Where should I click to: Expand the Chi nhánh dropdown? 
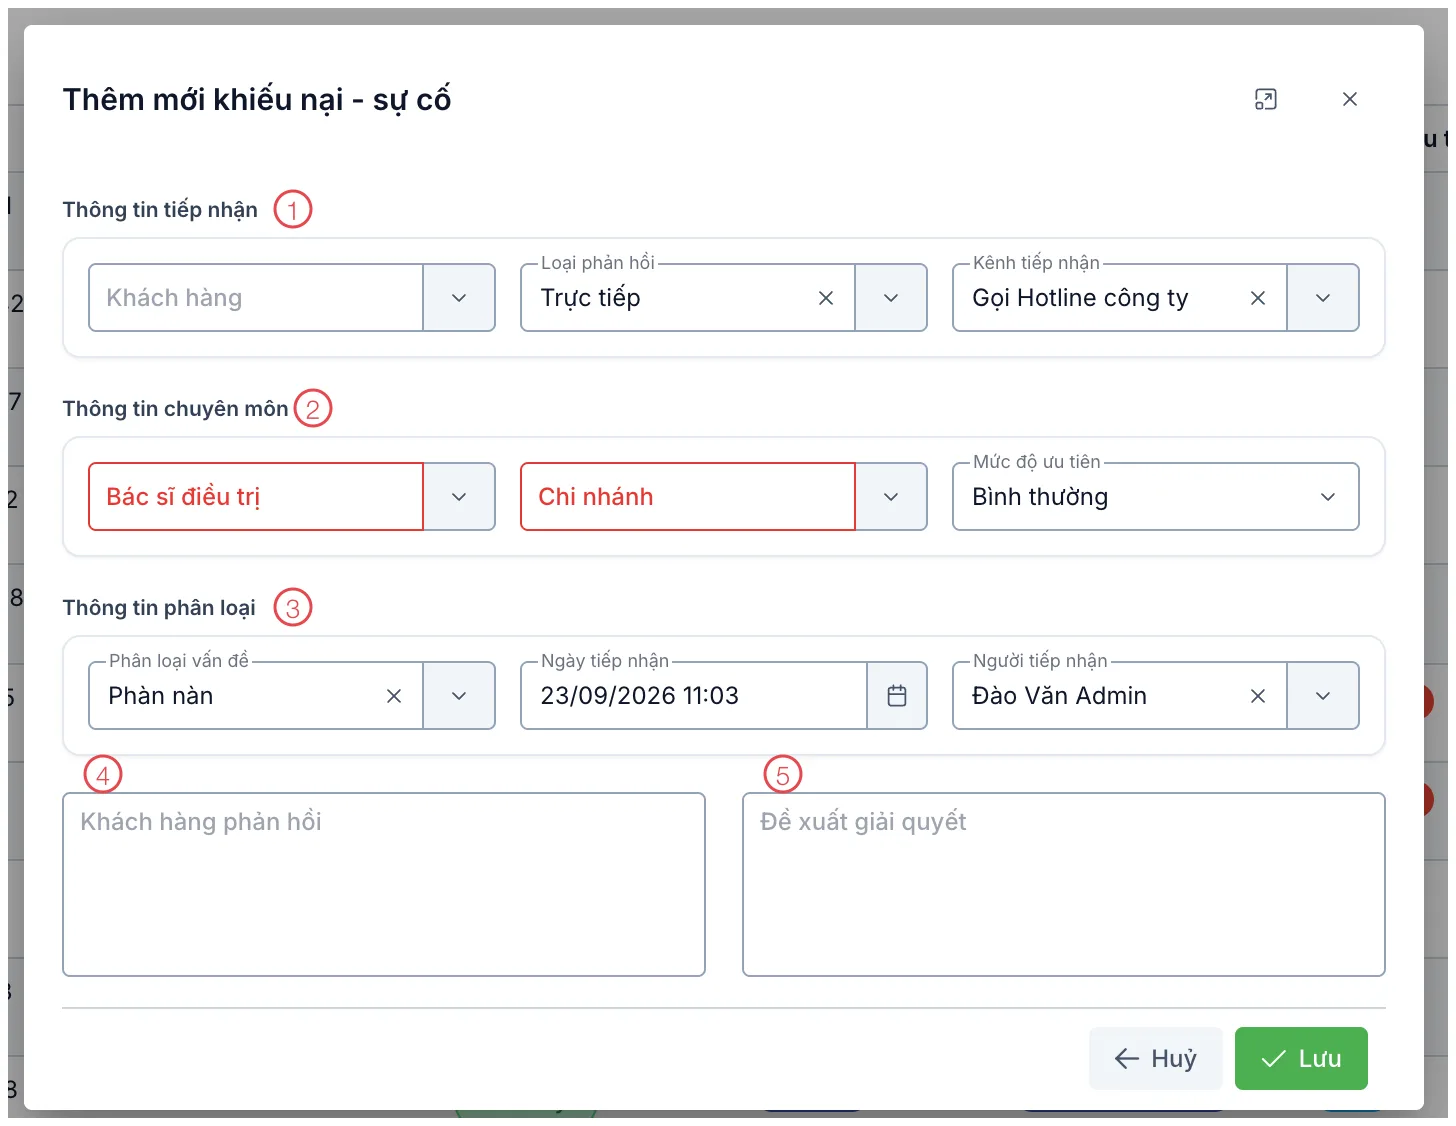[x=891, y=497]
